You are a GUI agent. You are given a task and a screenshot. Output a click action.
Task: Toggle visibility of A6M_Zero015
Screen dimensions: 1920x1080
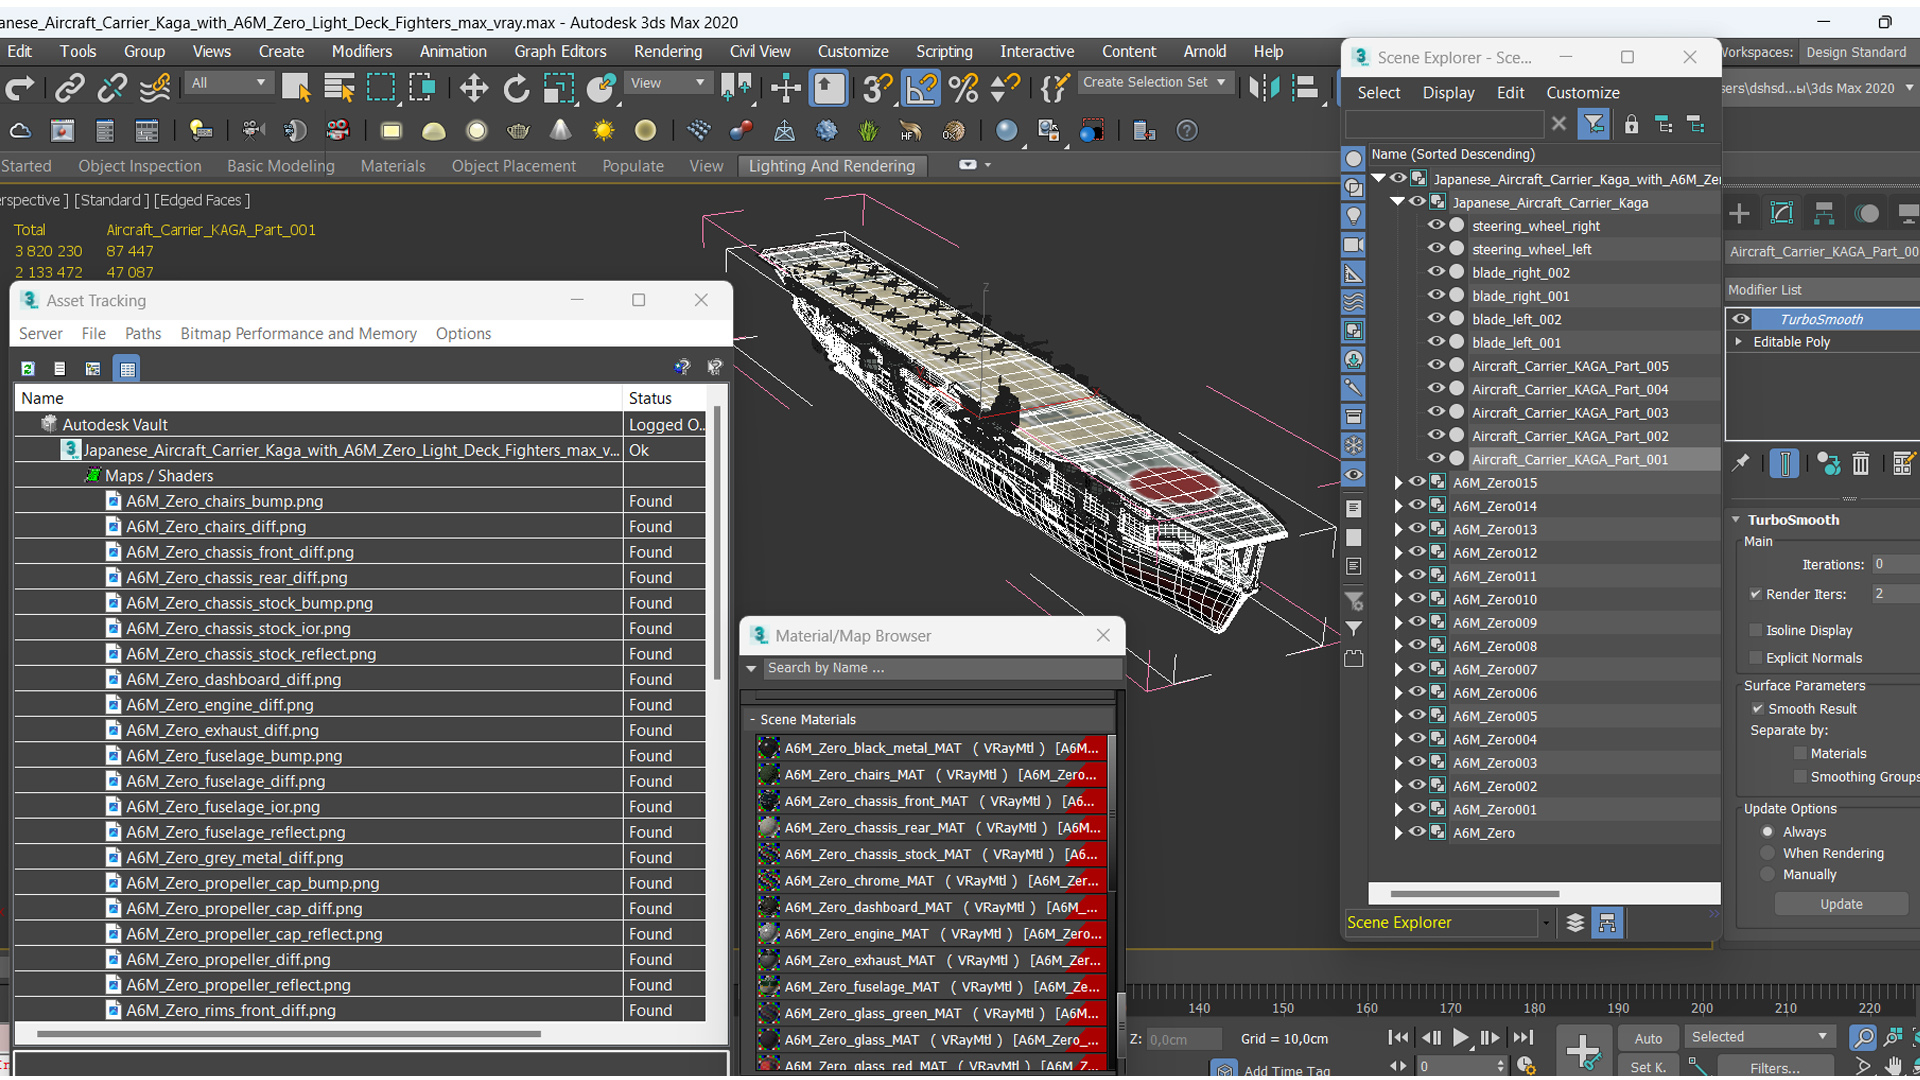1417,482
